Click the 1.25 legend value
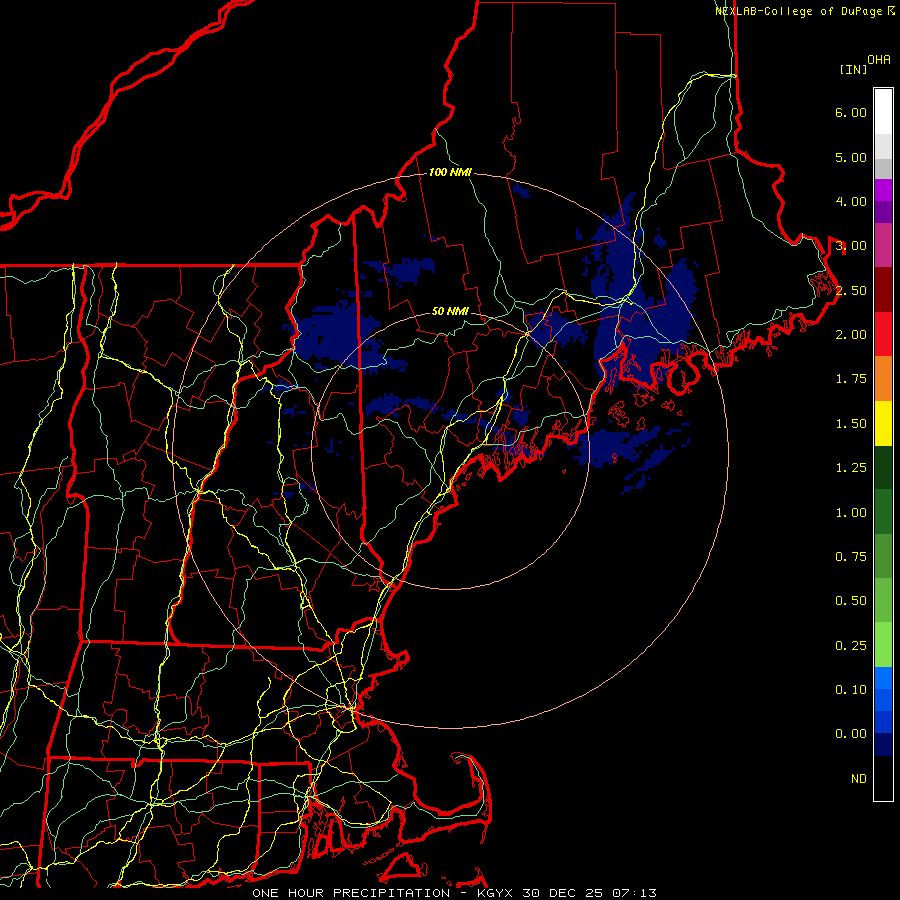This screenshot has height=900, width=900. pos(851,468)
